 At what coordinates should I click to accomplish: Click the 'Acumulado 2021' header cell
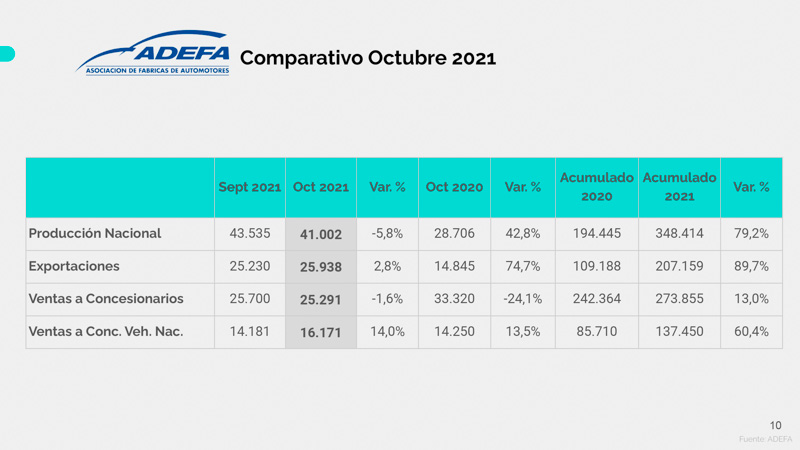[679, 187]
